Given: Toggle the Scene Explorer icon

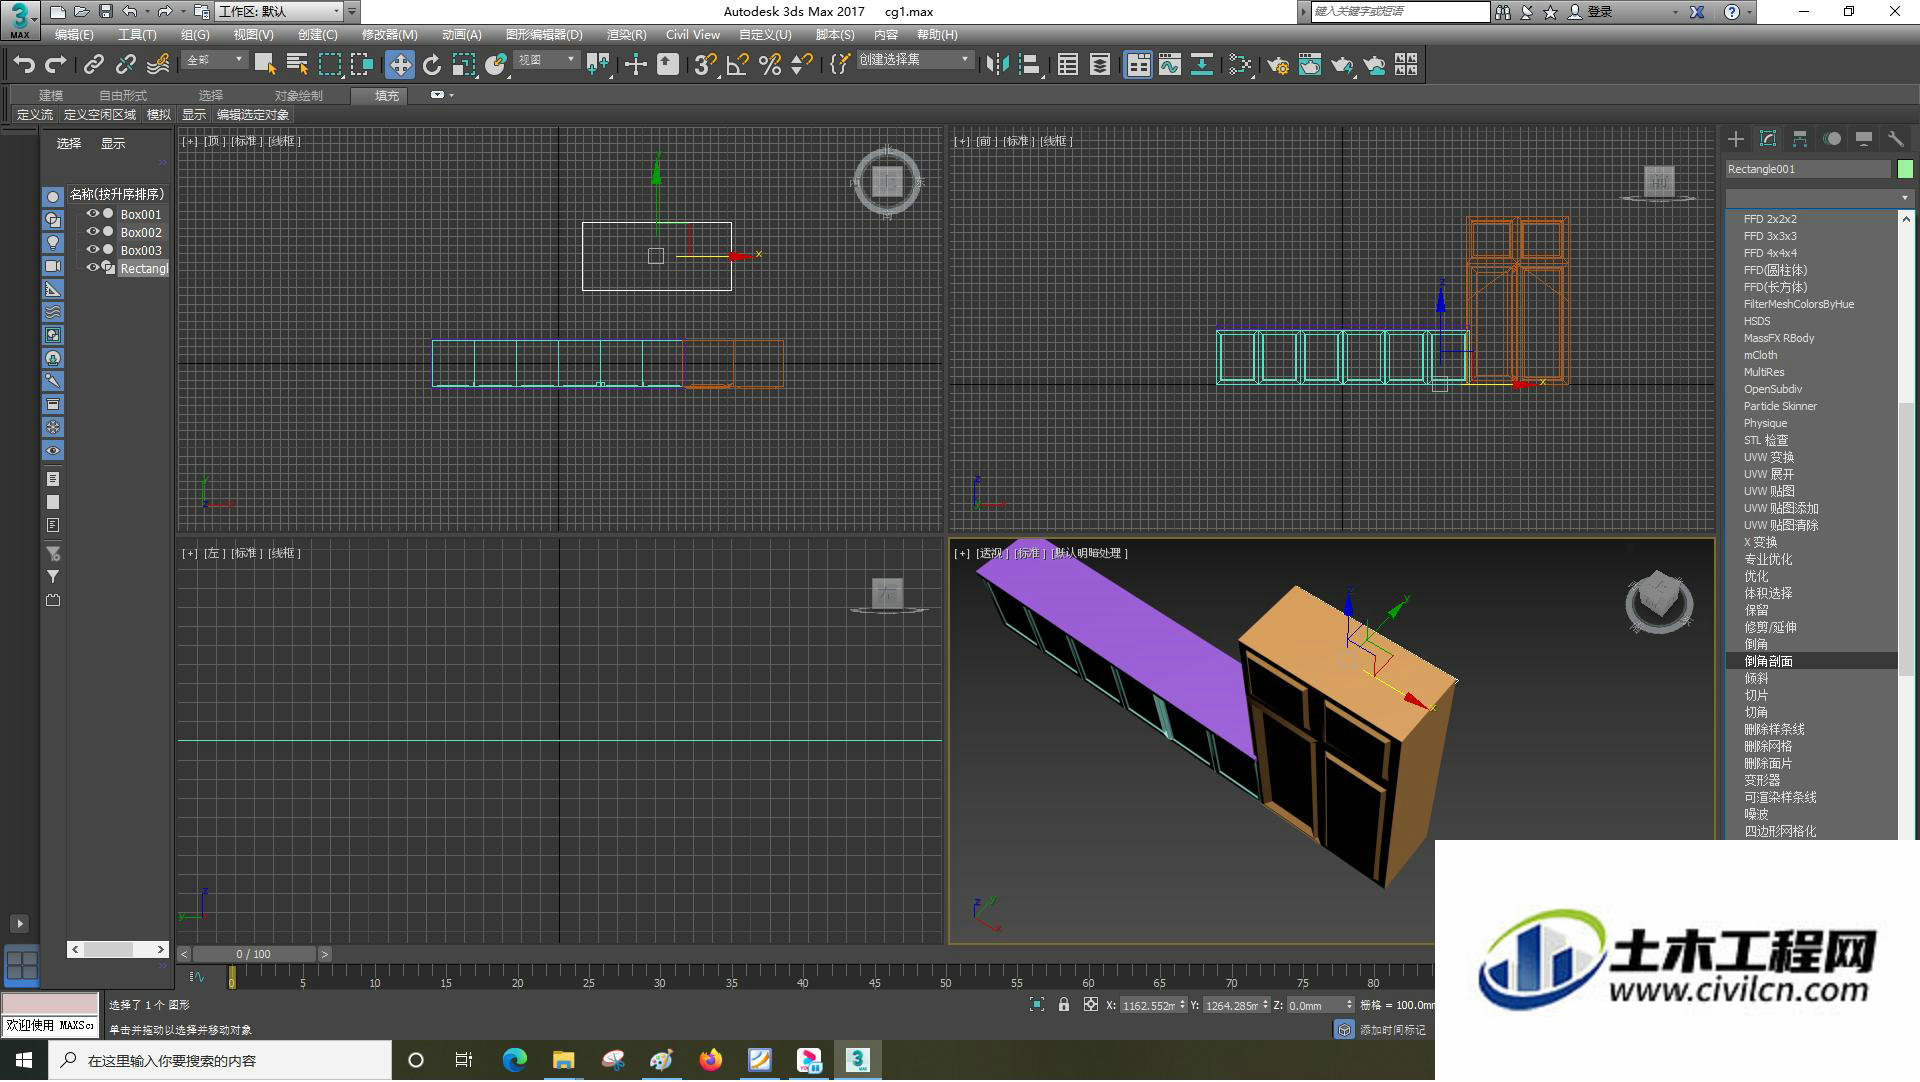Looking at the screenshot, I should pos(1068,65).
